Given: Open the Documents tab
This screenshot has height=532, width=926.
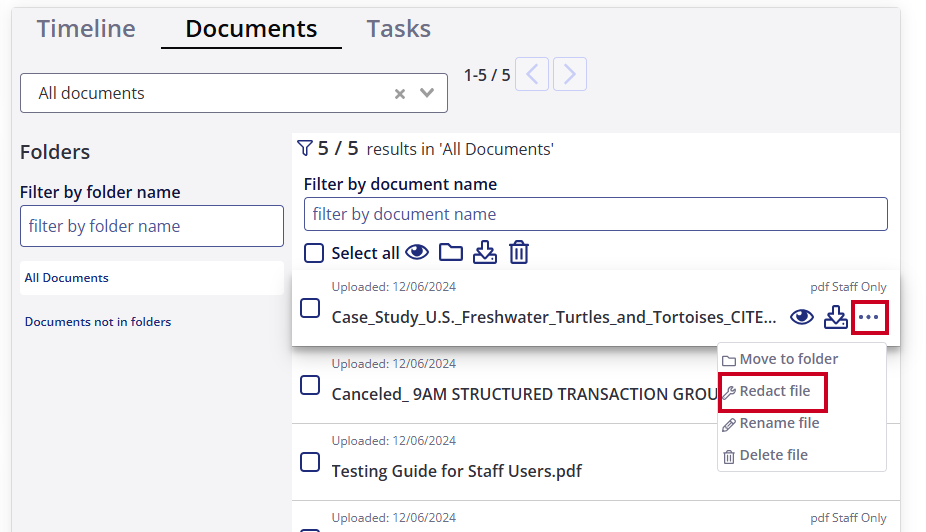Looking at the screenshot, I should coord(251,28).
